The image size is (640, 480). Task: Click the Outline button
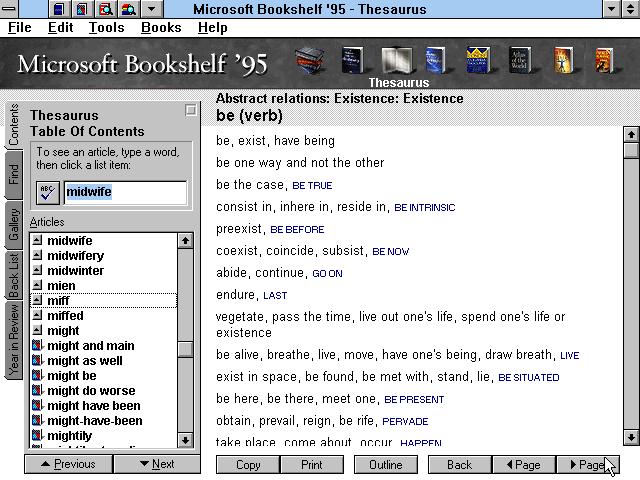coord(386,465)
